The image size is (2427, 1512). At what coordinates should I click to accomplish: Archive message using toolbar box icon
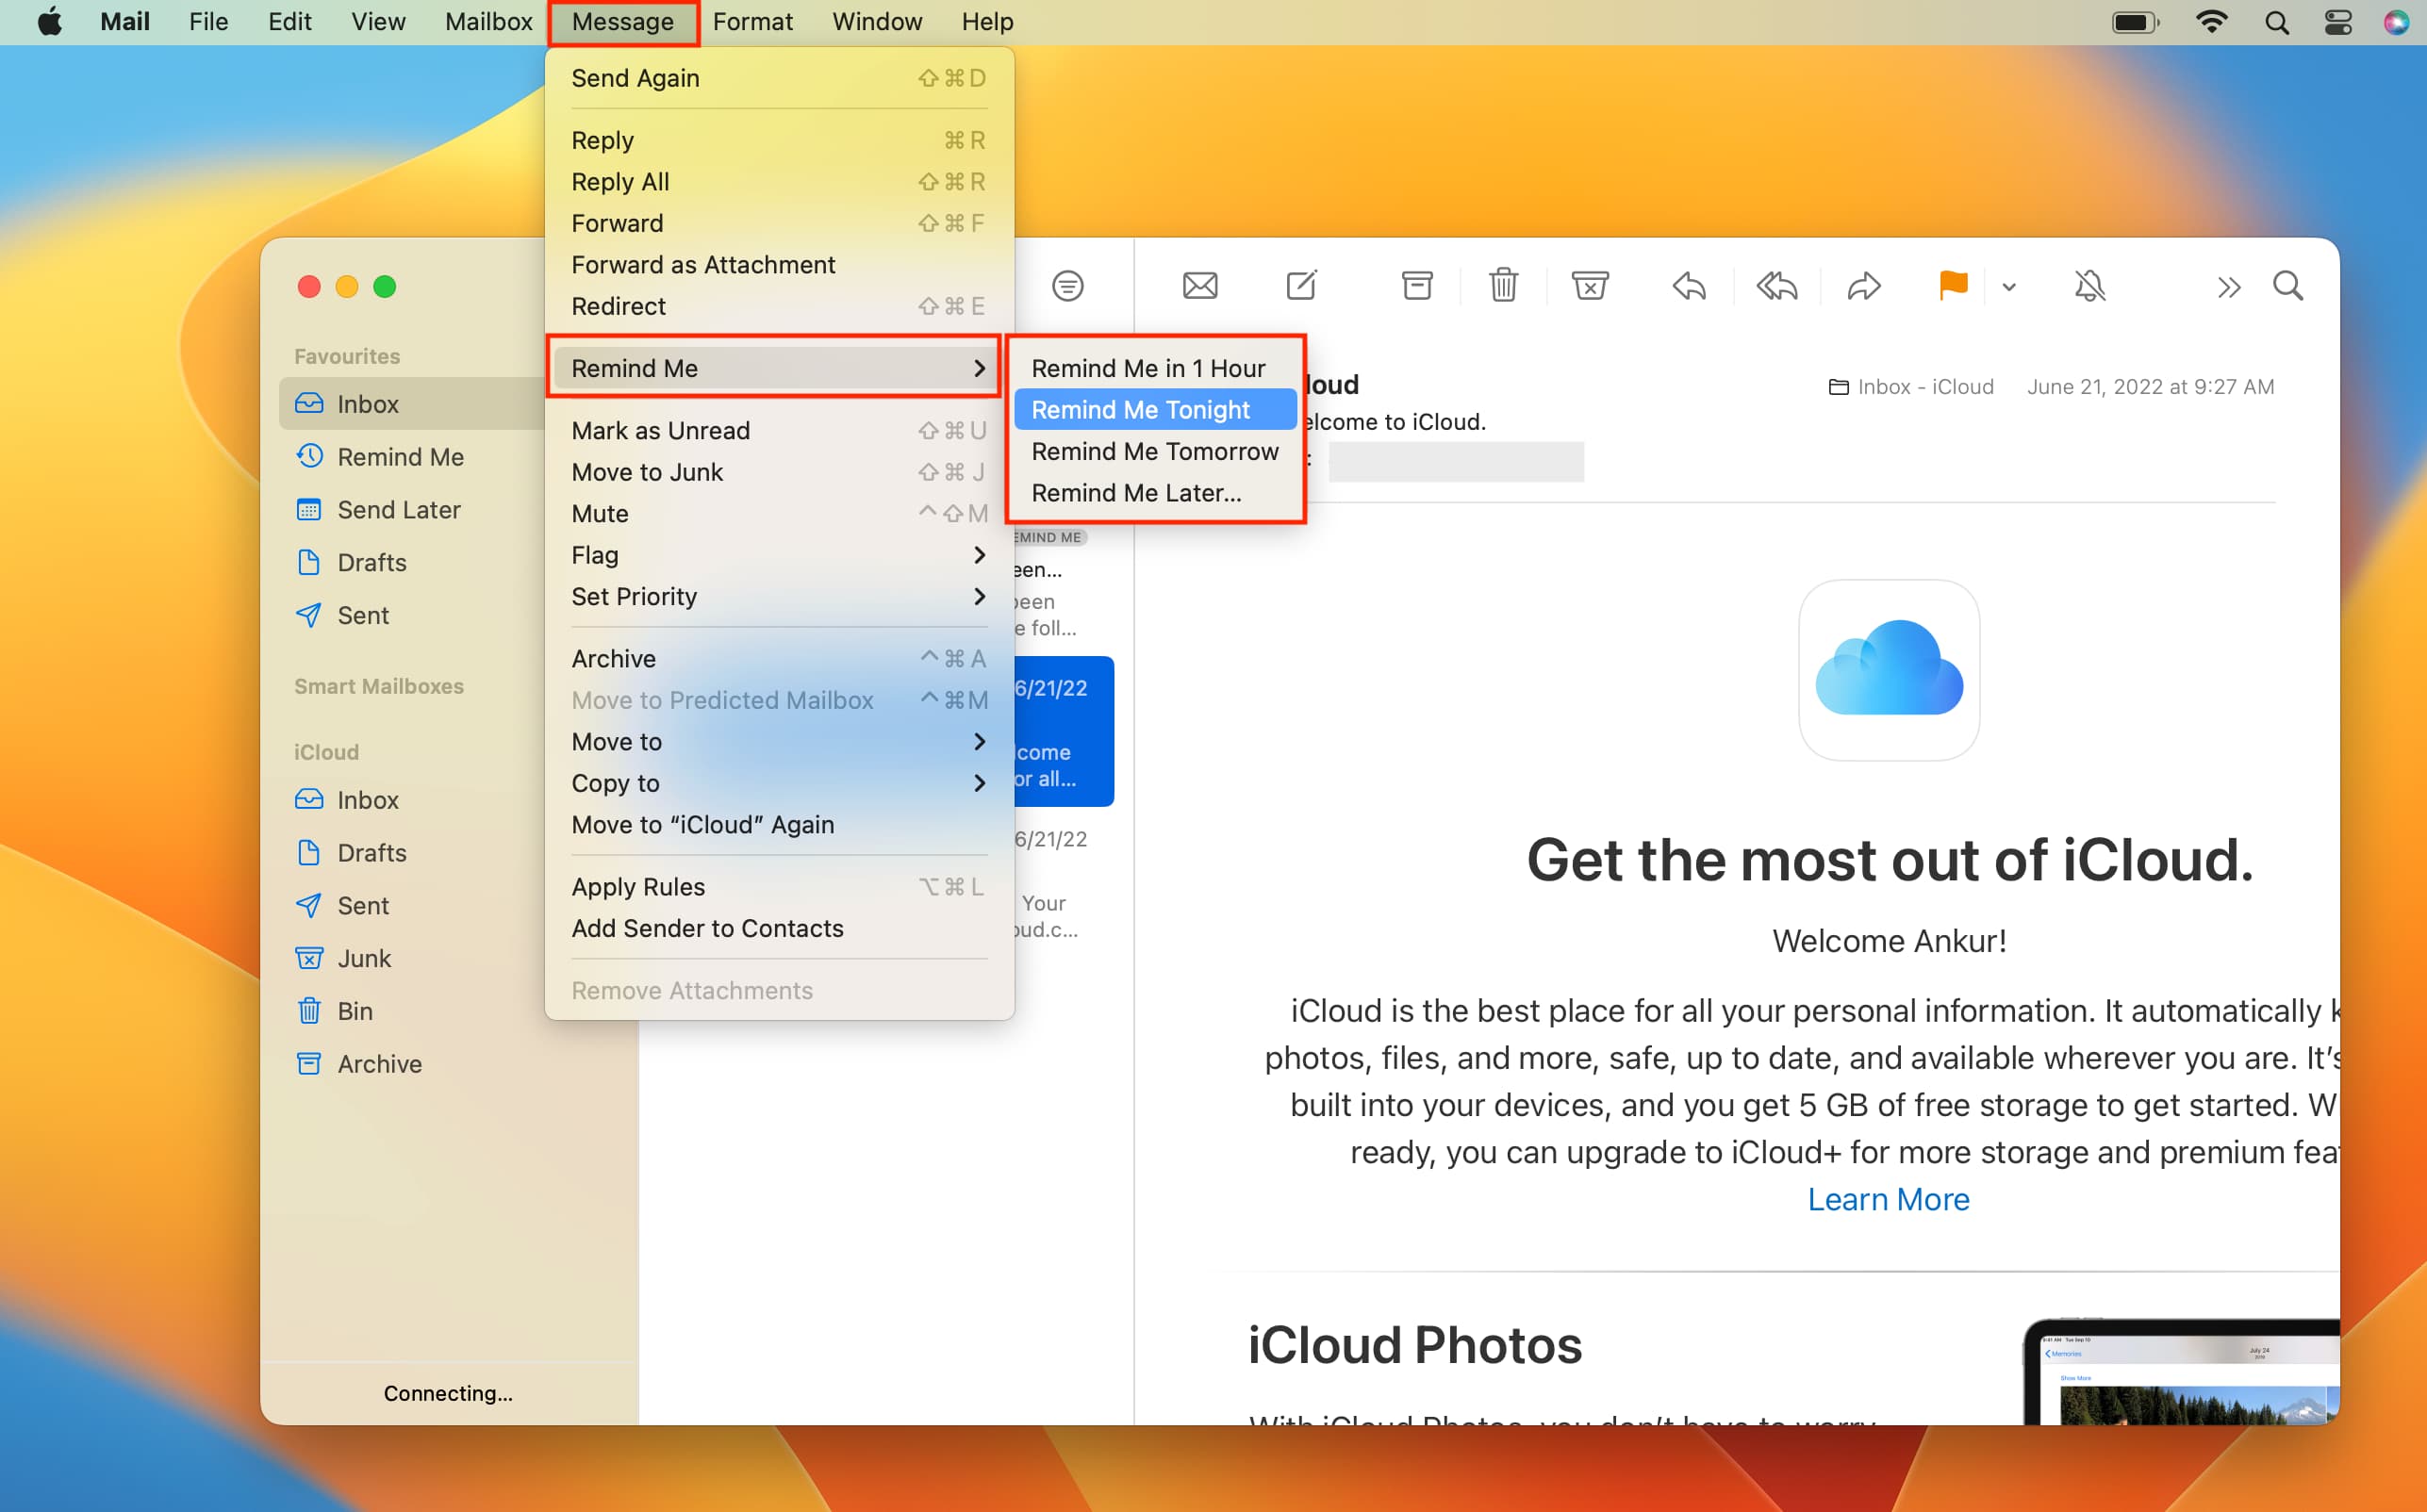[1416, 286]
